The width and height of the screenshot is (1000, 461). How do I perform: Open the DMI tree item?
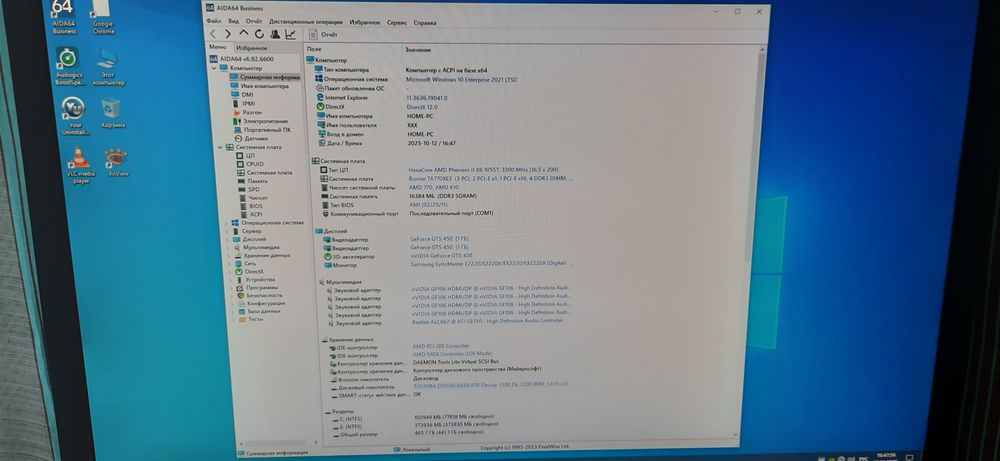(242, 94)
